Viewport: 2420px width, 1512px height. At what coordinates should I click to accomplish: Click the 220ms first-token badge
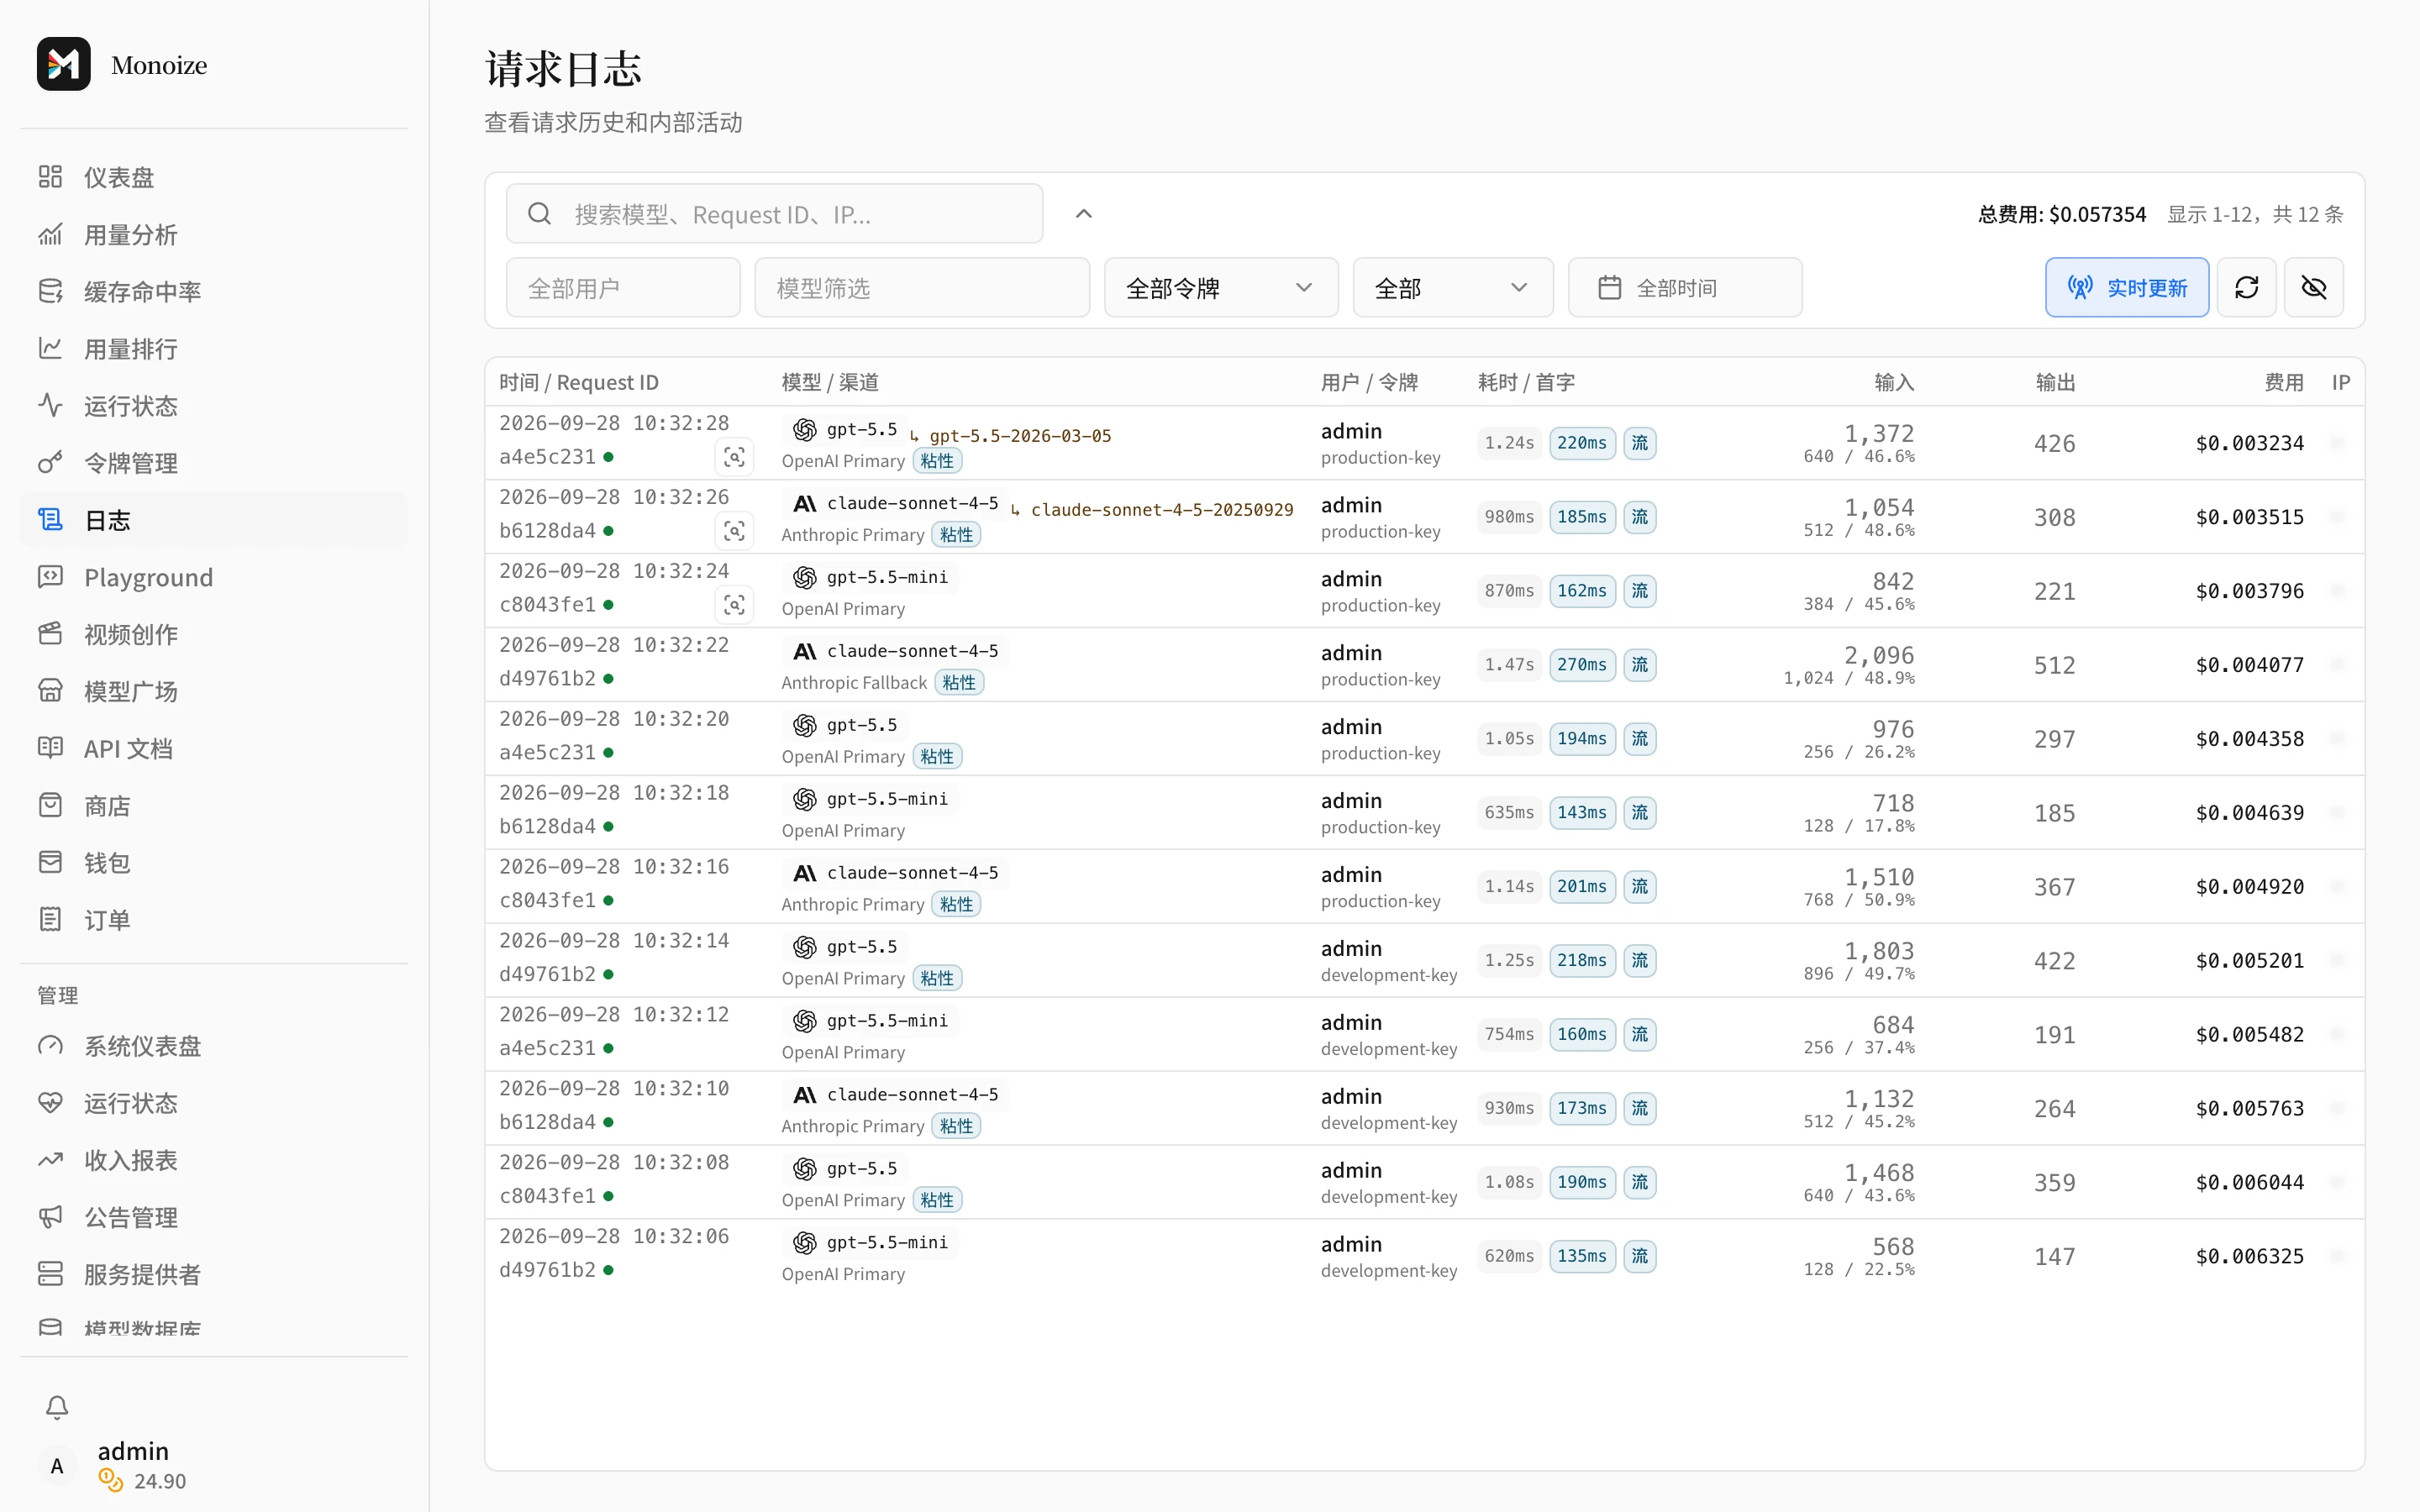pos(1582,443)
